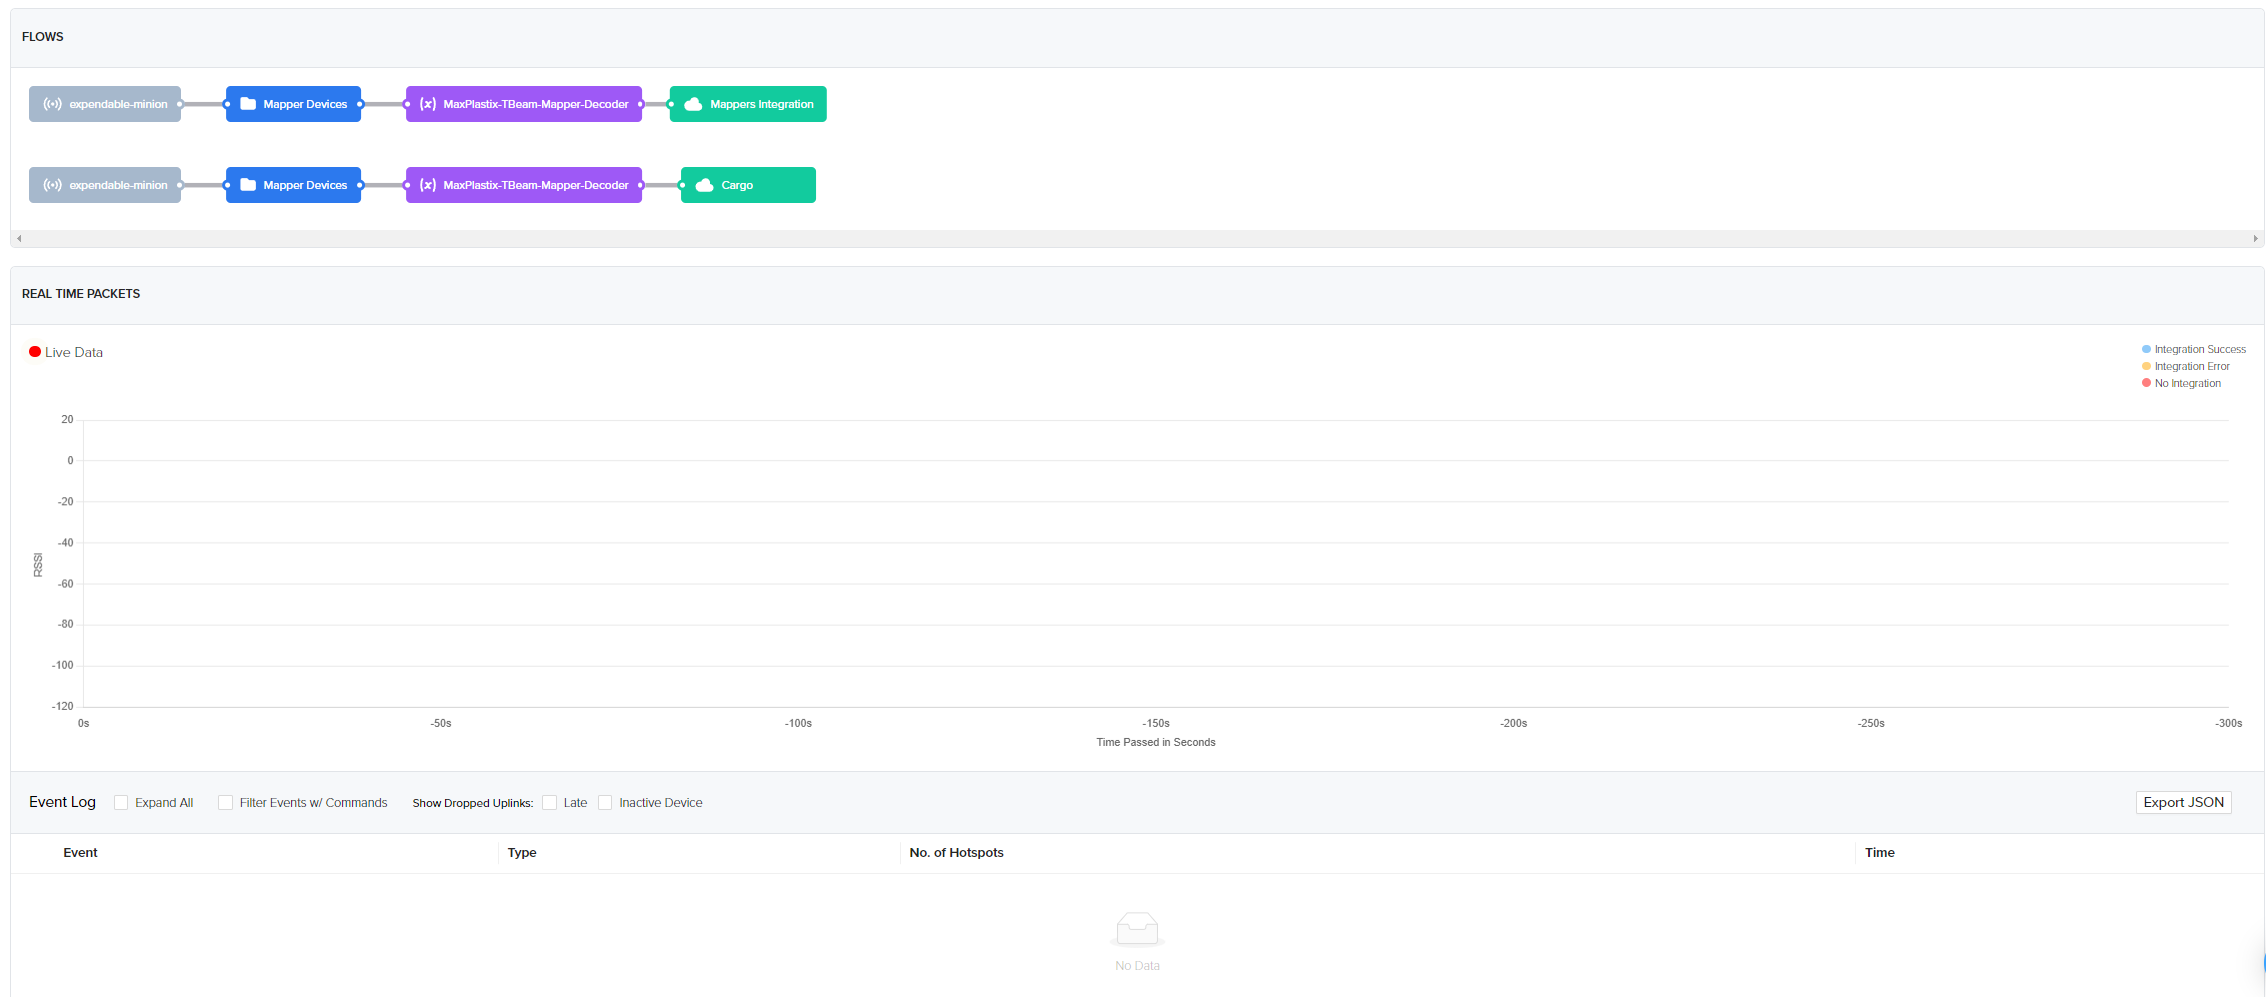Check Filter Events w/ Commands

coord(225,802)
